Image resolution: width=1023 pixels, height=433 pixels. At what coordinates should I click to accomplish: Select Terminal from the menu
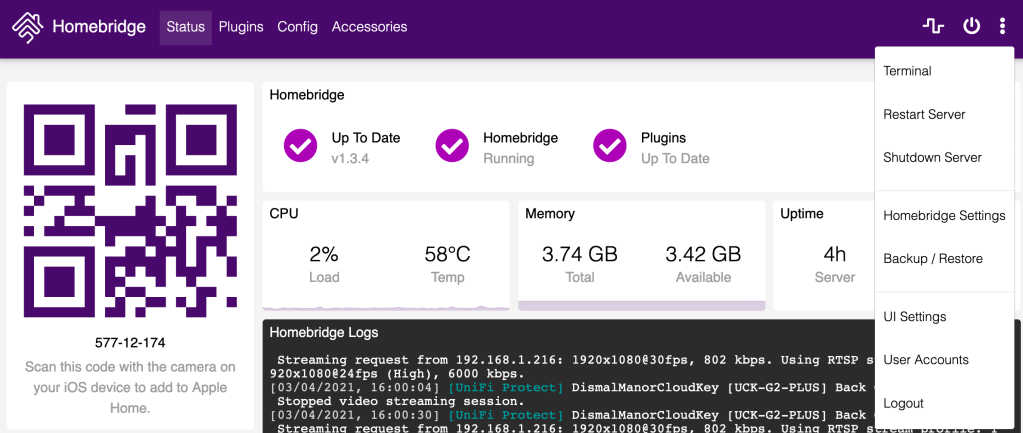point(907,71)
